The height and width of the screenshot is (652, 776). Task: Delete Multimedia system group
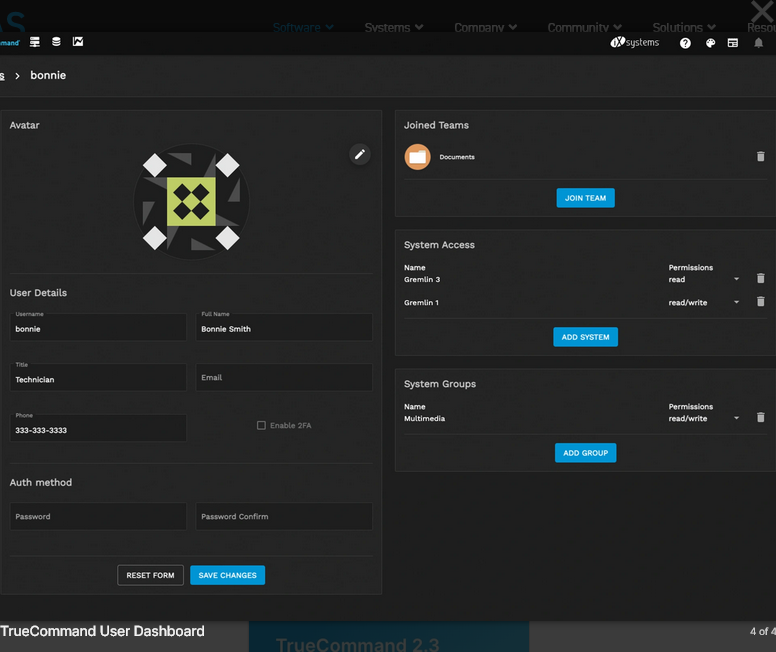click(761, 417)
